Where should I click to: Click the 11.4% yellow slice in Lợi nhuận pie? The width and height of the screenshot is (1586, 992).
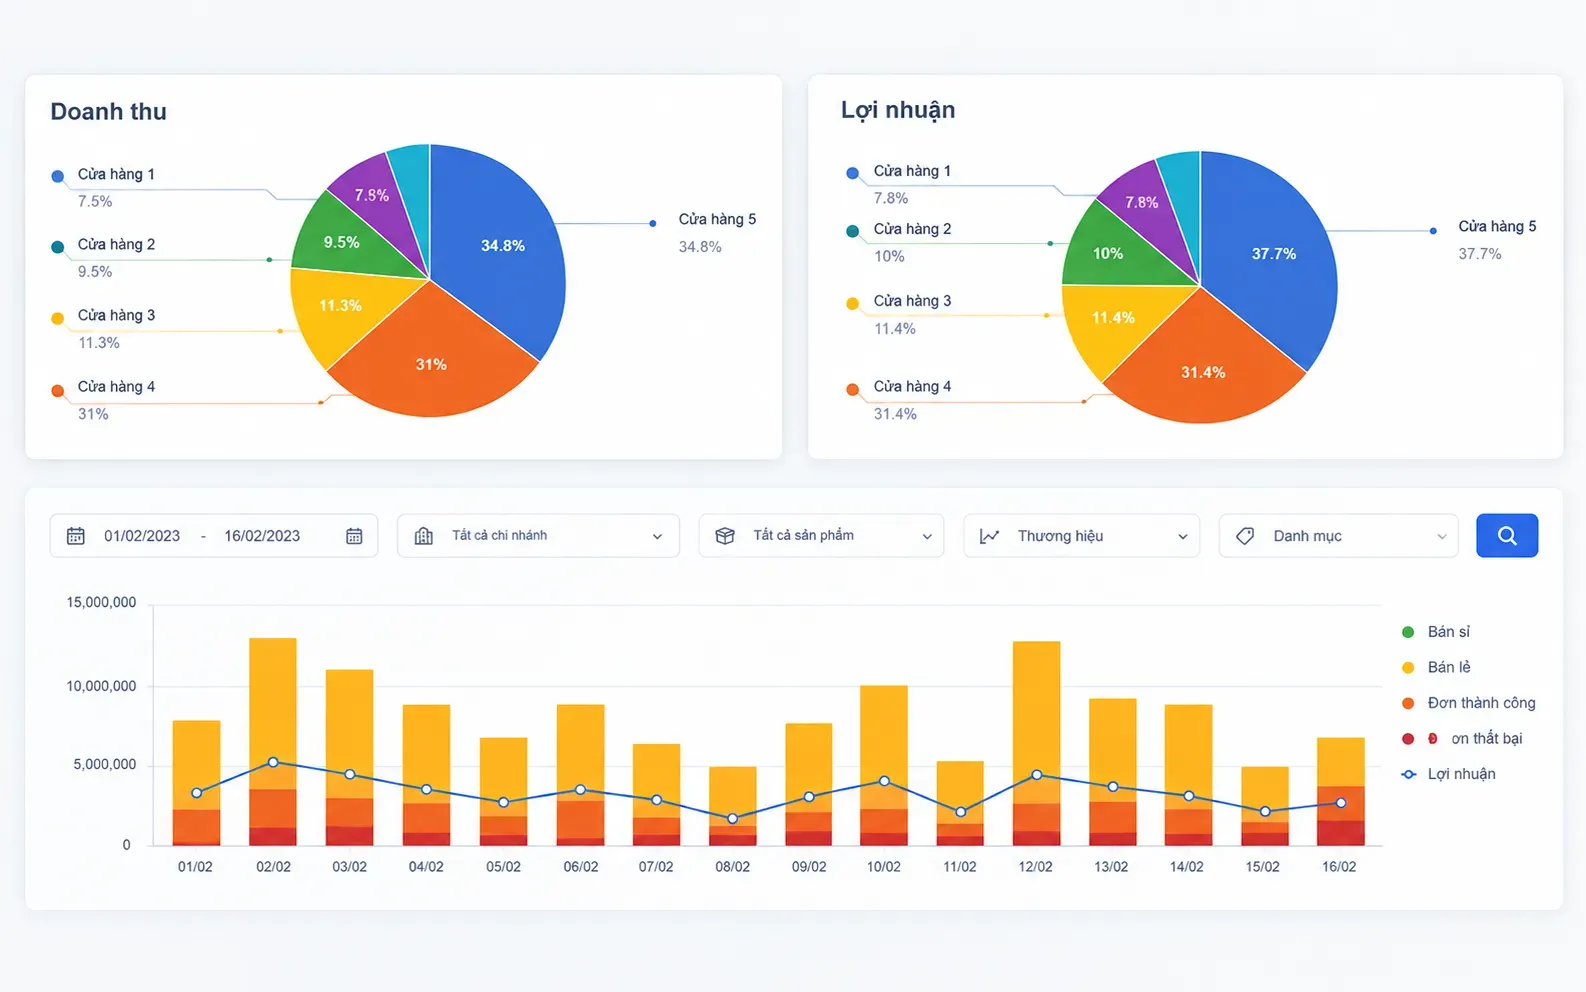tap(1115, 320)
